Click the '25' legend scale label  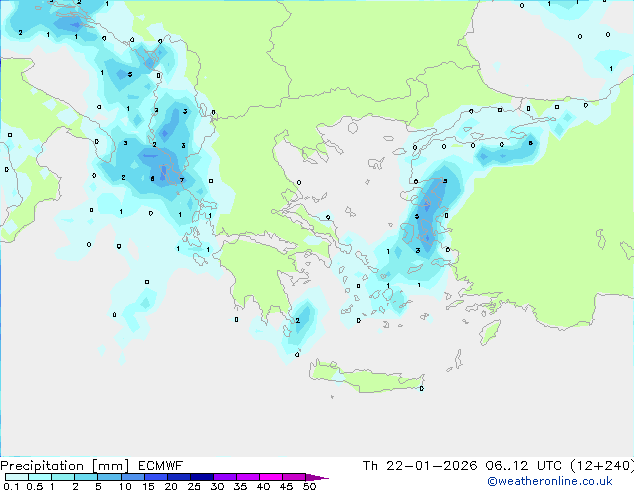[194, 486]
